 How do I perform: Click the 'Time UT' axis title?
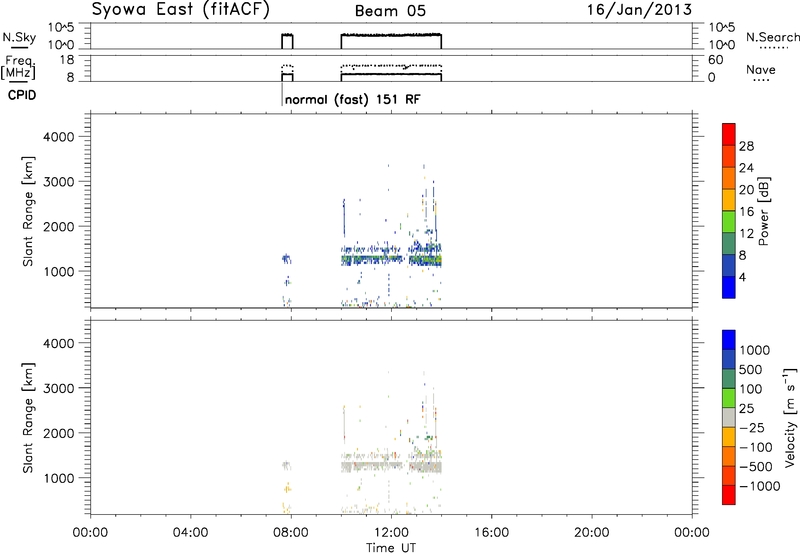391,548
